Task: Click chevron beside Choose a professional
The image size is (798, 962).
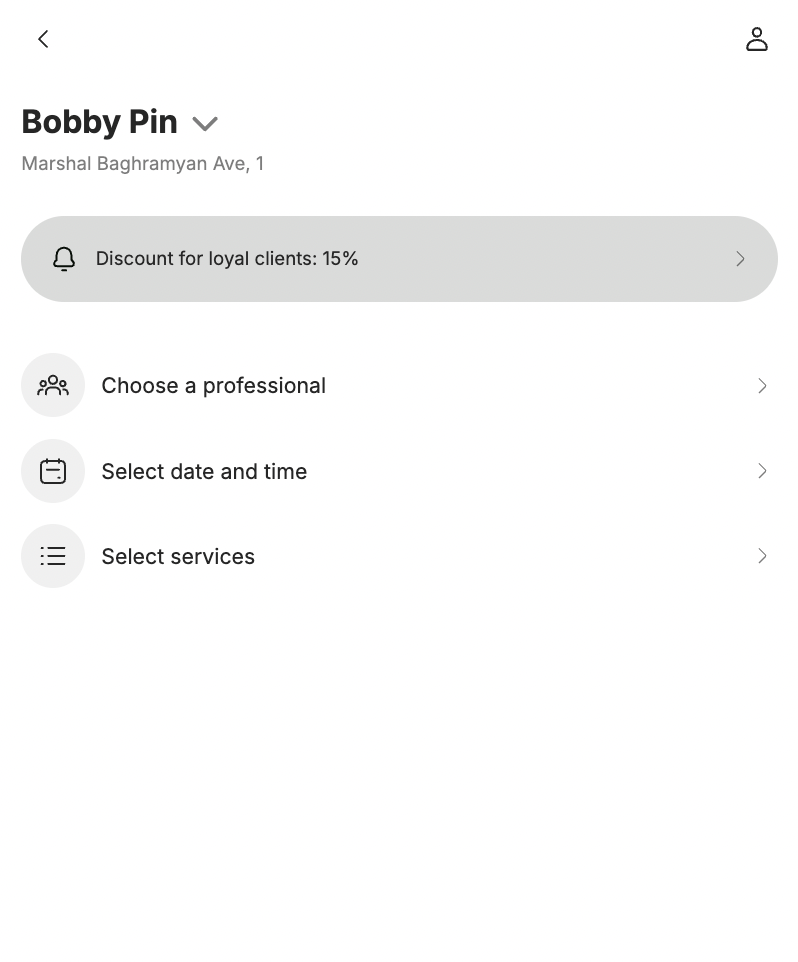Action: point(762,386)
